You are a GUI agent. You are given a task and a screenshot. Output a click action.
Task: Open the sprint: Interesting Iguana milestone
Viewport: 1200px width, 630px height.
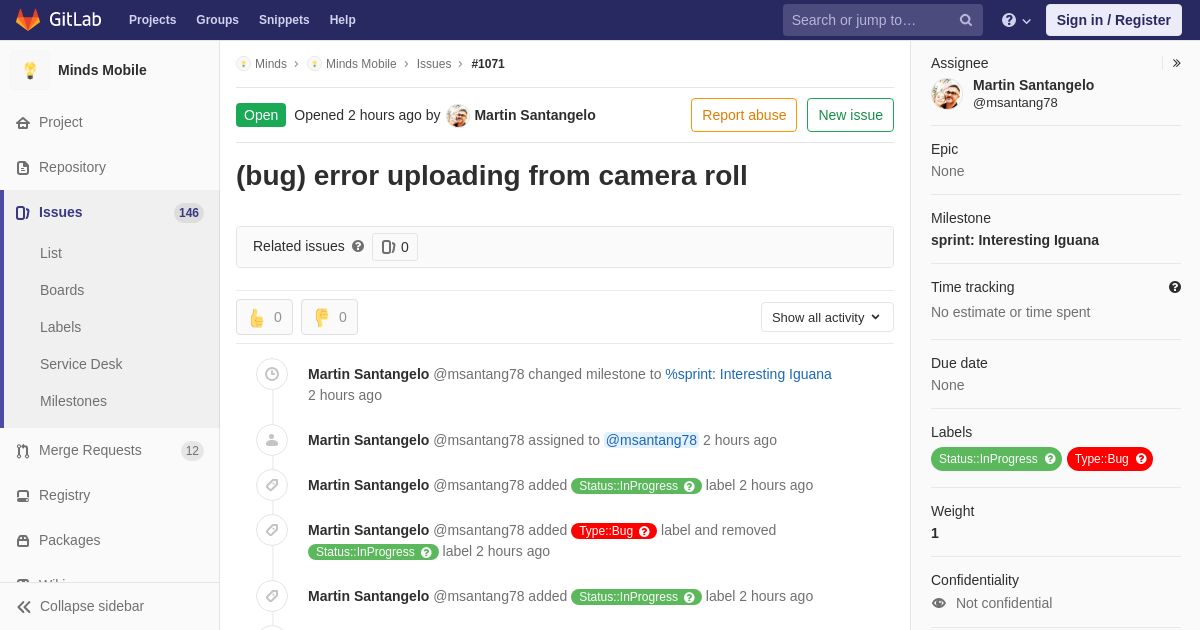point(1015,240)
